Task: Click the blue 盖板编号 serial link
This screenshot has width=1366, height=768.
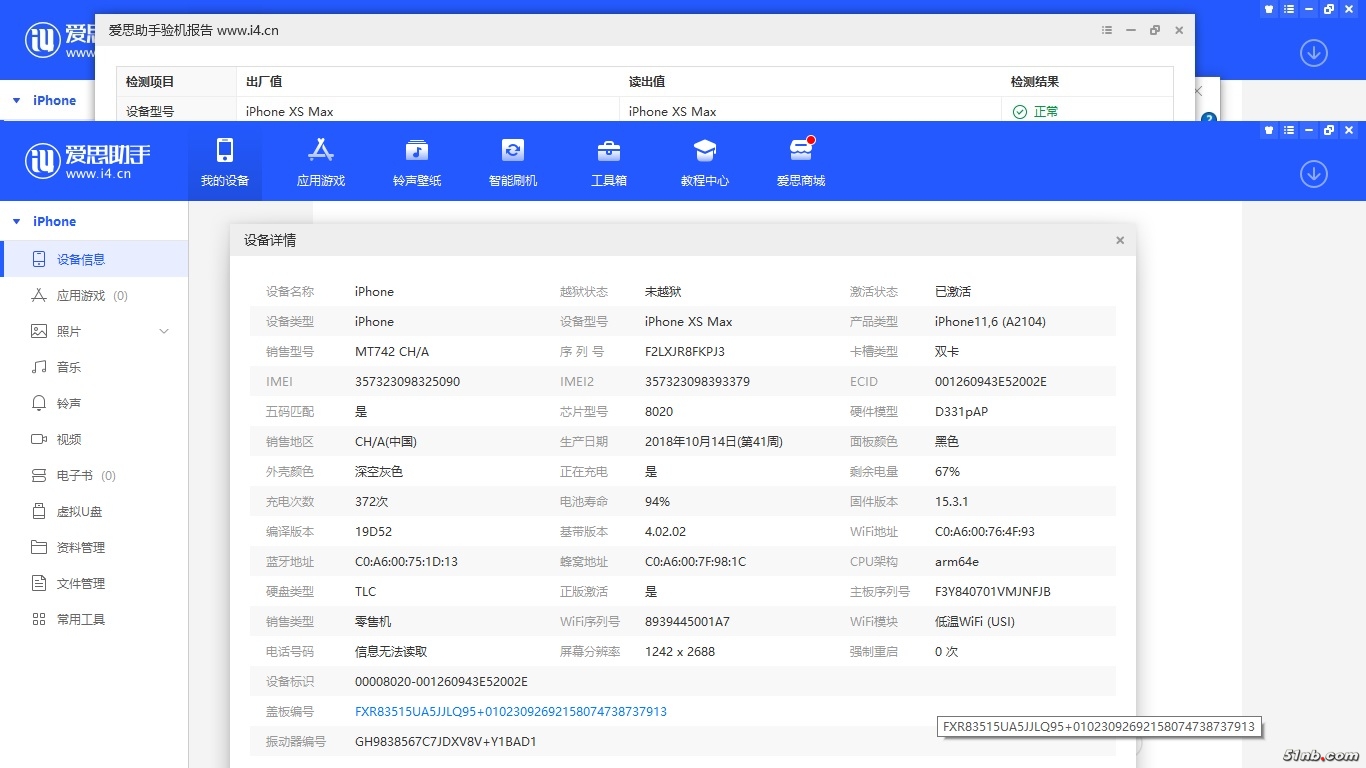Action: coord(510,712)
